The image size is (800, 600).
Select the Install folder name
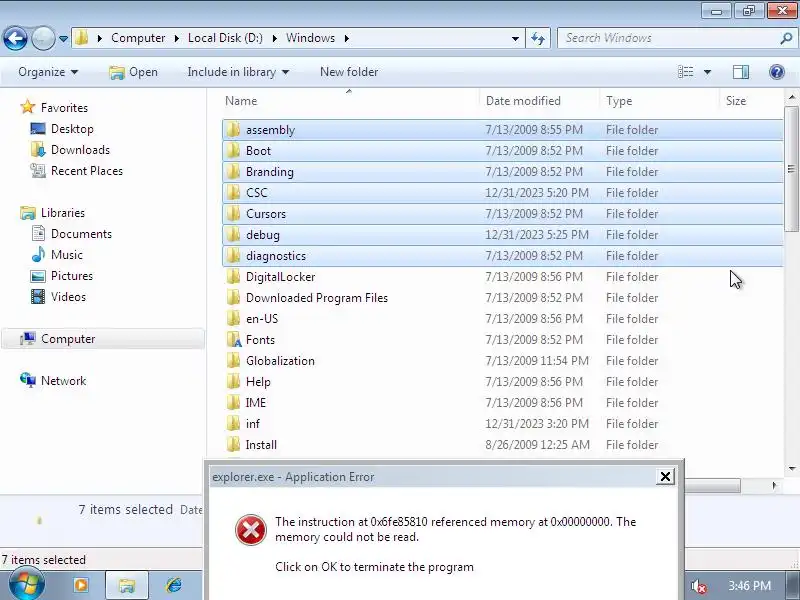point(261,444)
